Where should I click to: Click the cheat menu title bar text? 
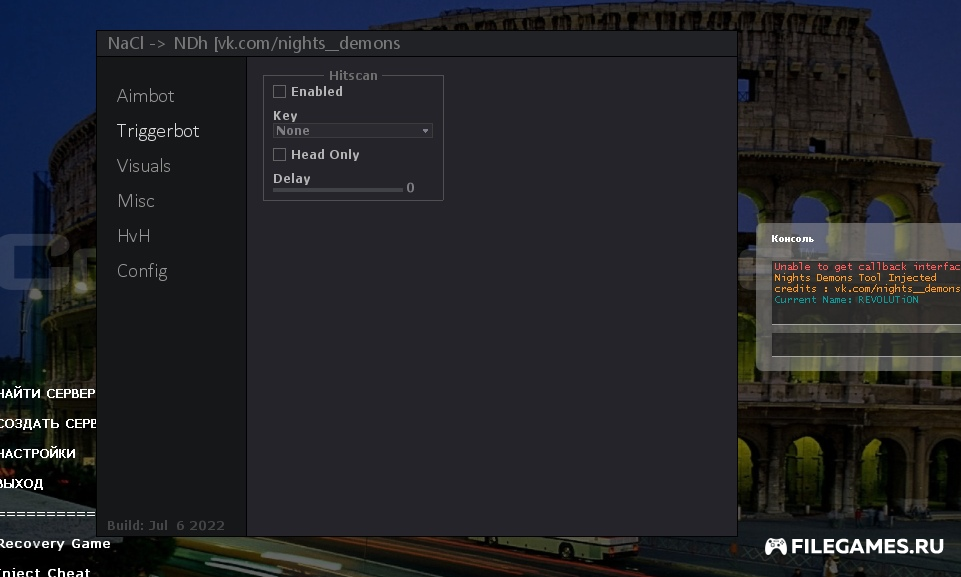pos(254,44)
